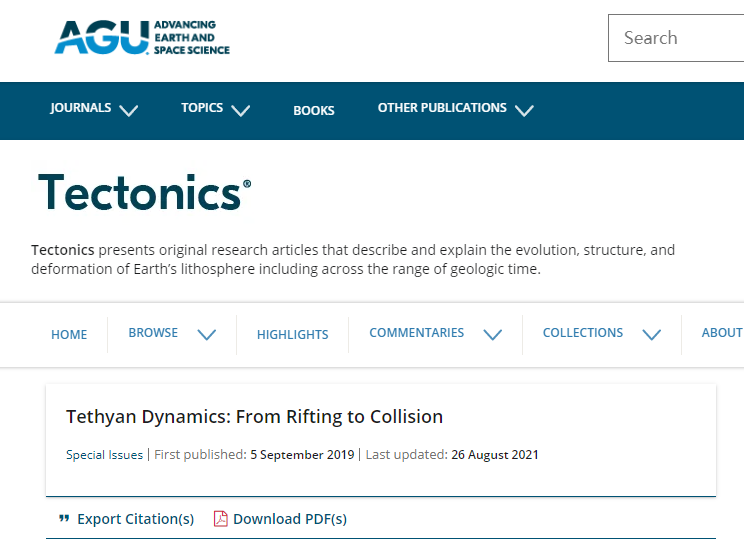The image size is (744, 548).
Task: Expand the Journals dropdown chevron
Action: click(x=129, y=111)
